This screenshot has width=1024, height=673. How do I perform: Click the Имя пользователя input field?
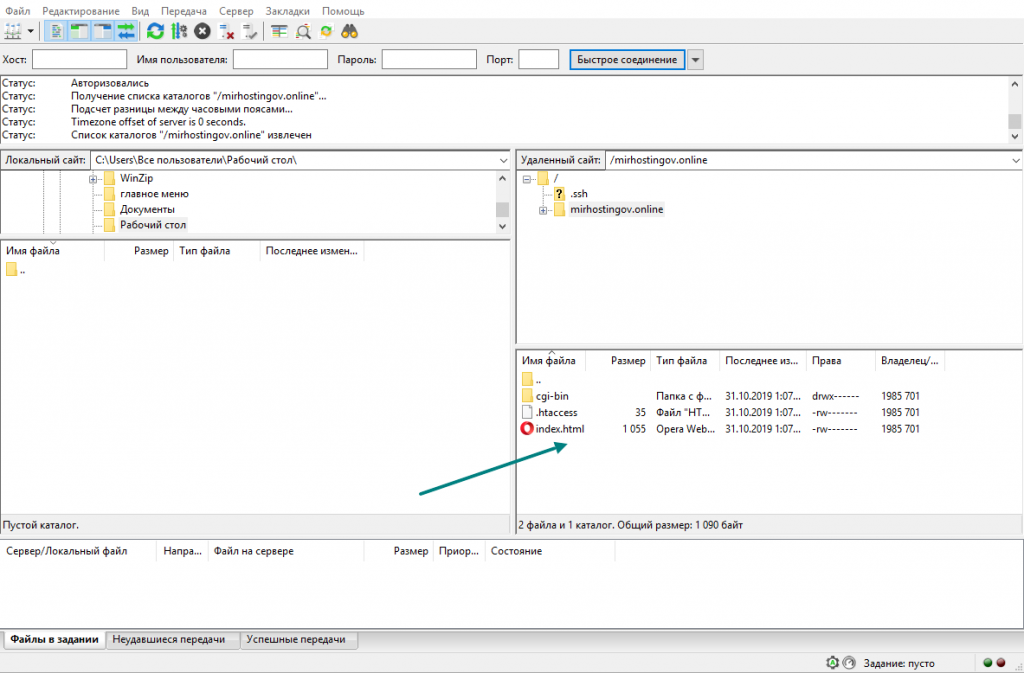point(280,59)
